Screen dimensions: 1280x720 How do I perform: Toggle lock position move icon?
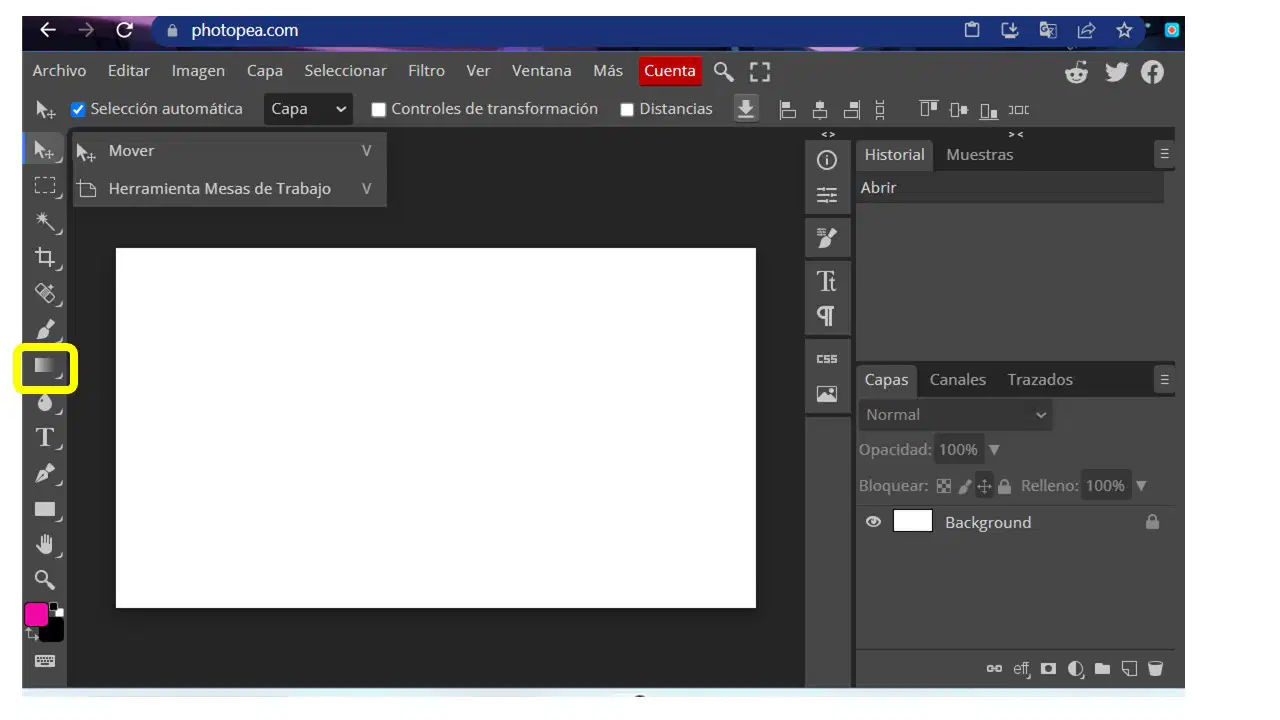(985, 486)
